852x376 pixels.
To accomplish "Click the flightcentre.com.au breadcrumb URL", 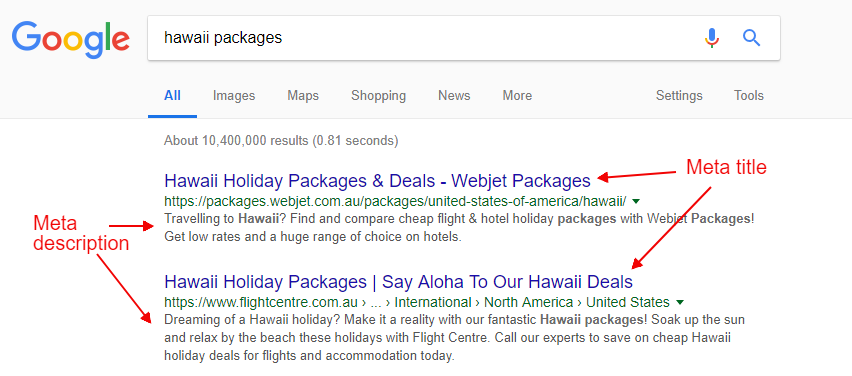I will click(417, 302).
